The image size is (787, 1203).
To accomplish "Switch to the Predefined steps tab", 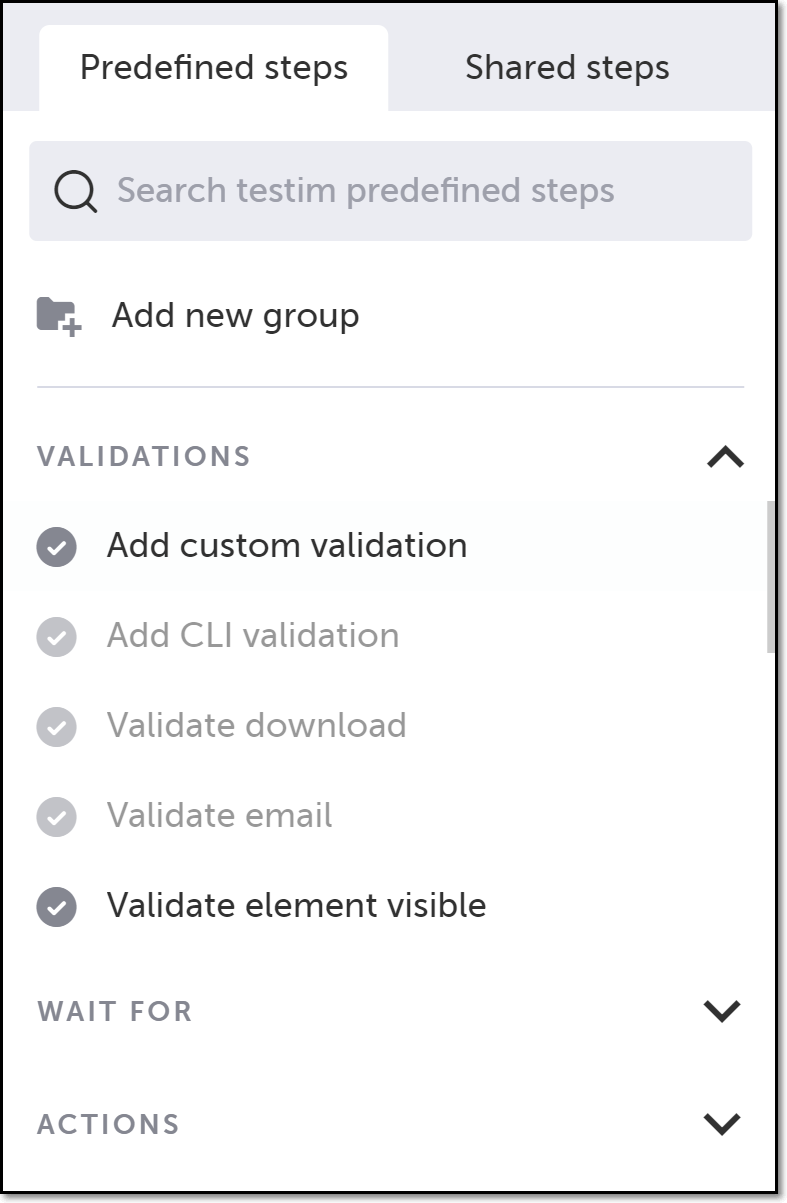I will [x=214, y=68].
